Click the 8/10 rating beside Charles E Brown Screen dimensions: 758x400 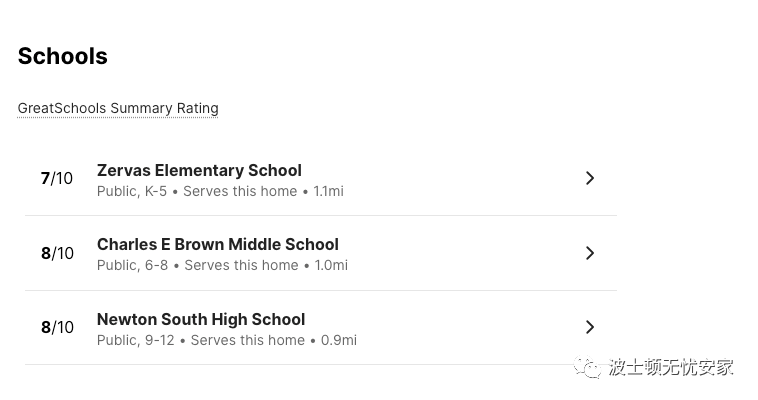click(x=57, y=253)
